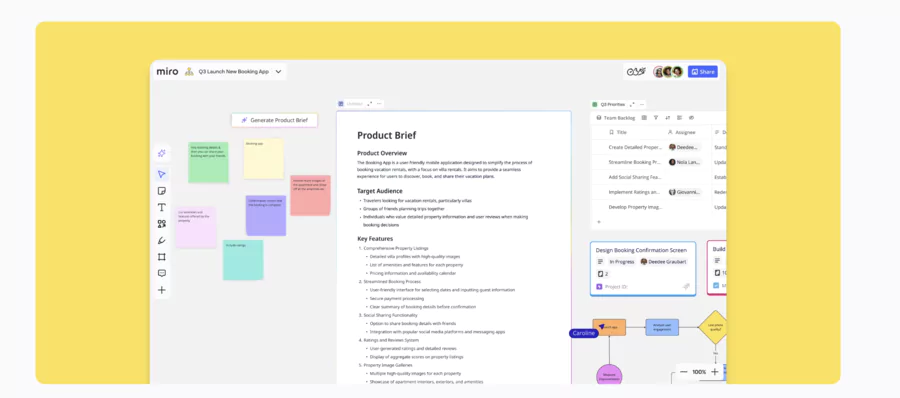
Task: Click In Progress status on the card
Action: (x=622, y=261)
